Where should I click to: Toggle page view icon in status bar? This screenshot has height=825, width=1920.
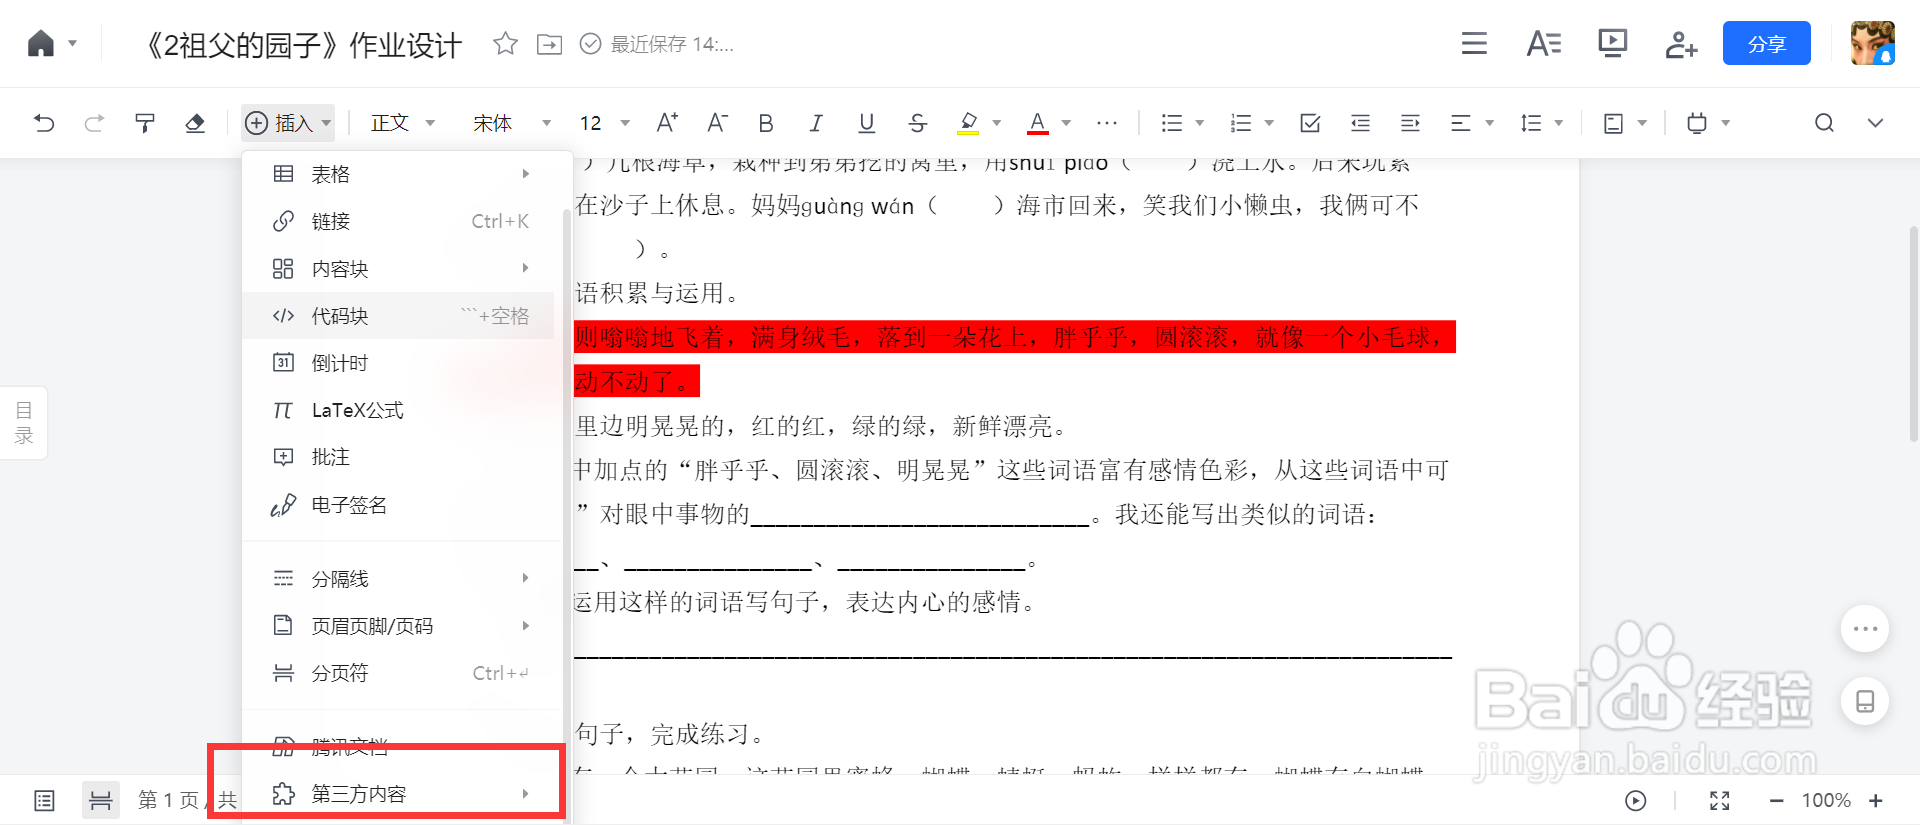(44, 800)
